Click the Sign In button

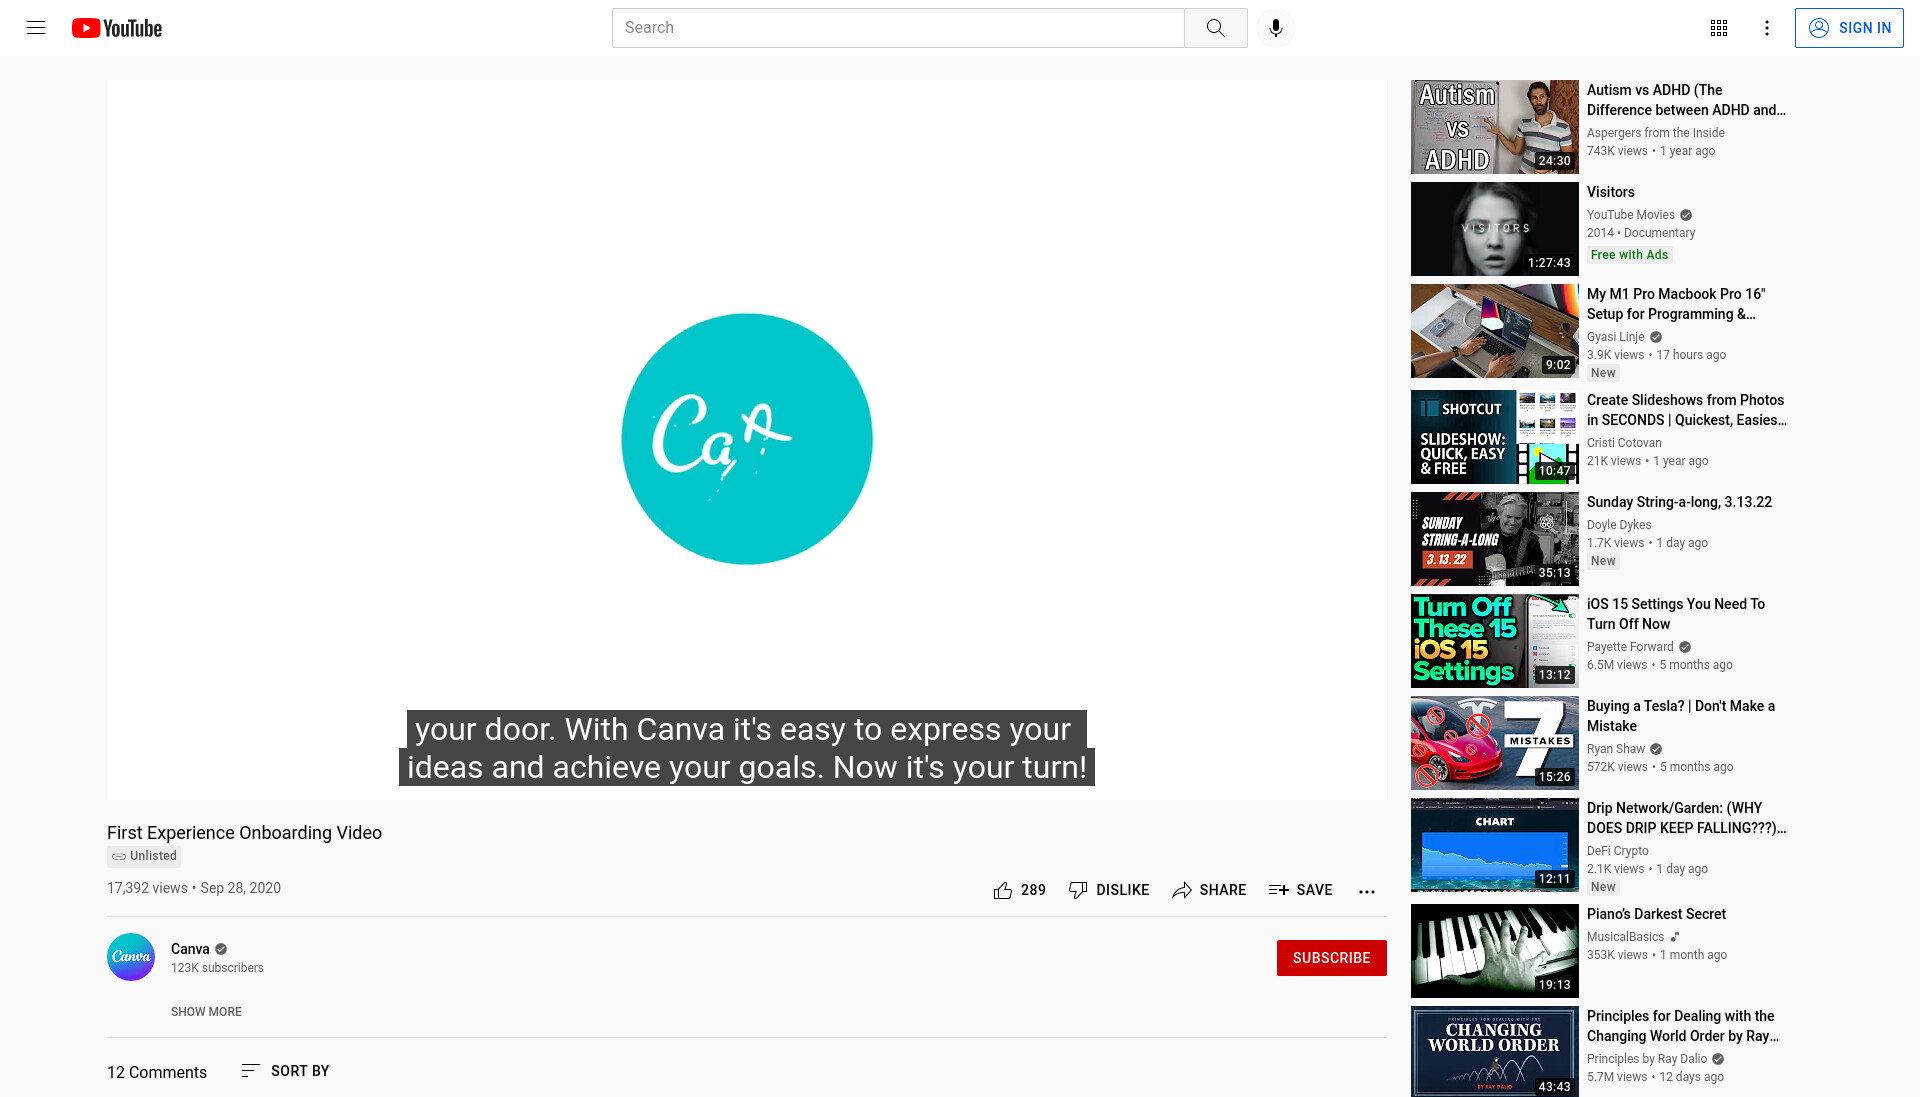[x=1849, y=28]
